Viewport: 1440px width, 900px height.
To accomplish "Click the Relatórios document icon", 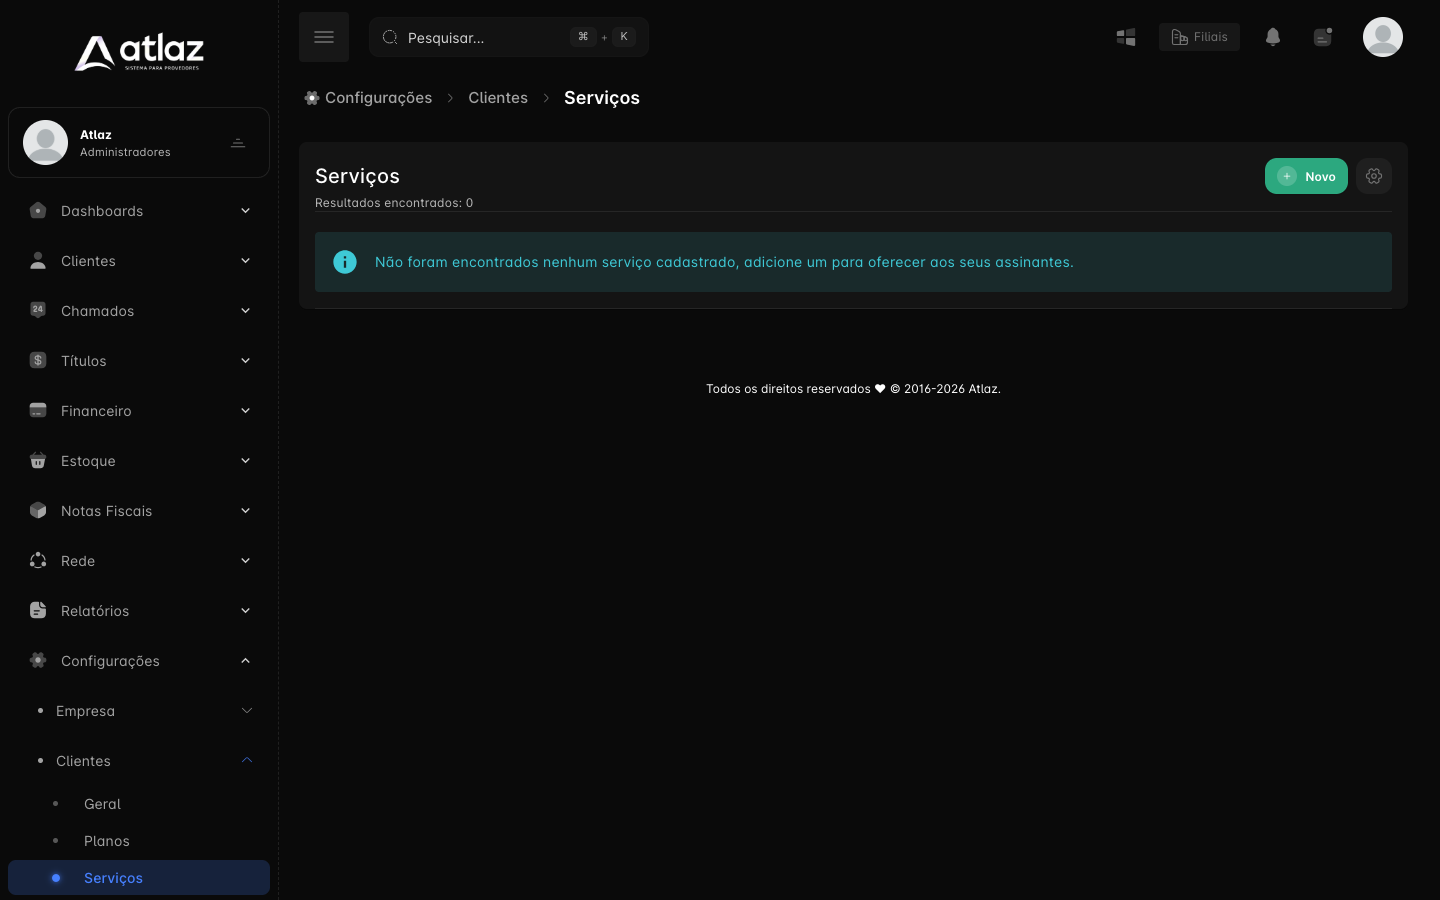I will click(x=38, y=610).
